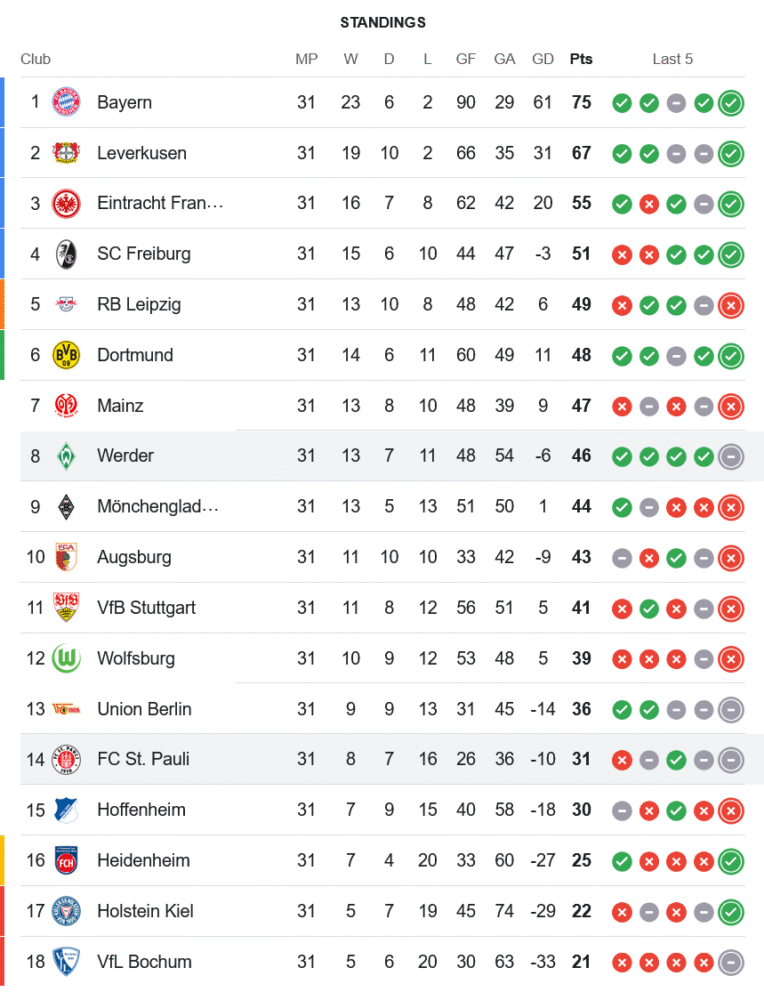Click RB Leipzig's latest loss indicator
The height and width of the screenshot is (1000, 764).
coord(731,304)
